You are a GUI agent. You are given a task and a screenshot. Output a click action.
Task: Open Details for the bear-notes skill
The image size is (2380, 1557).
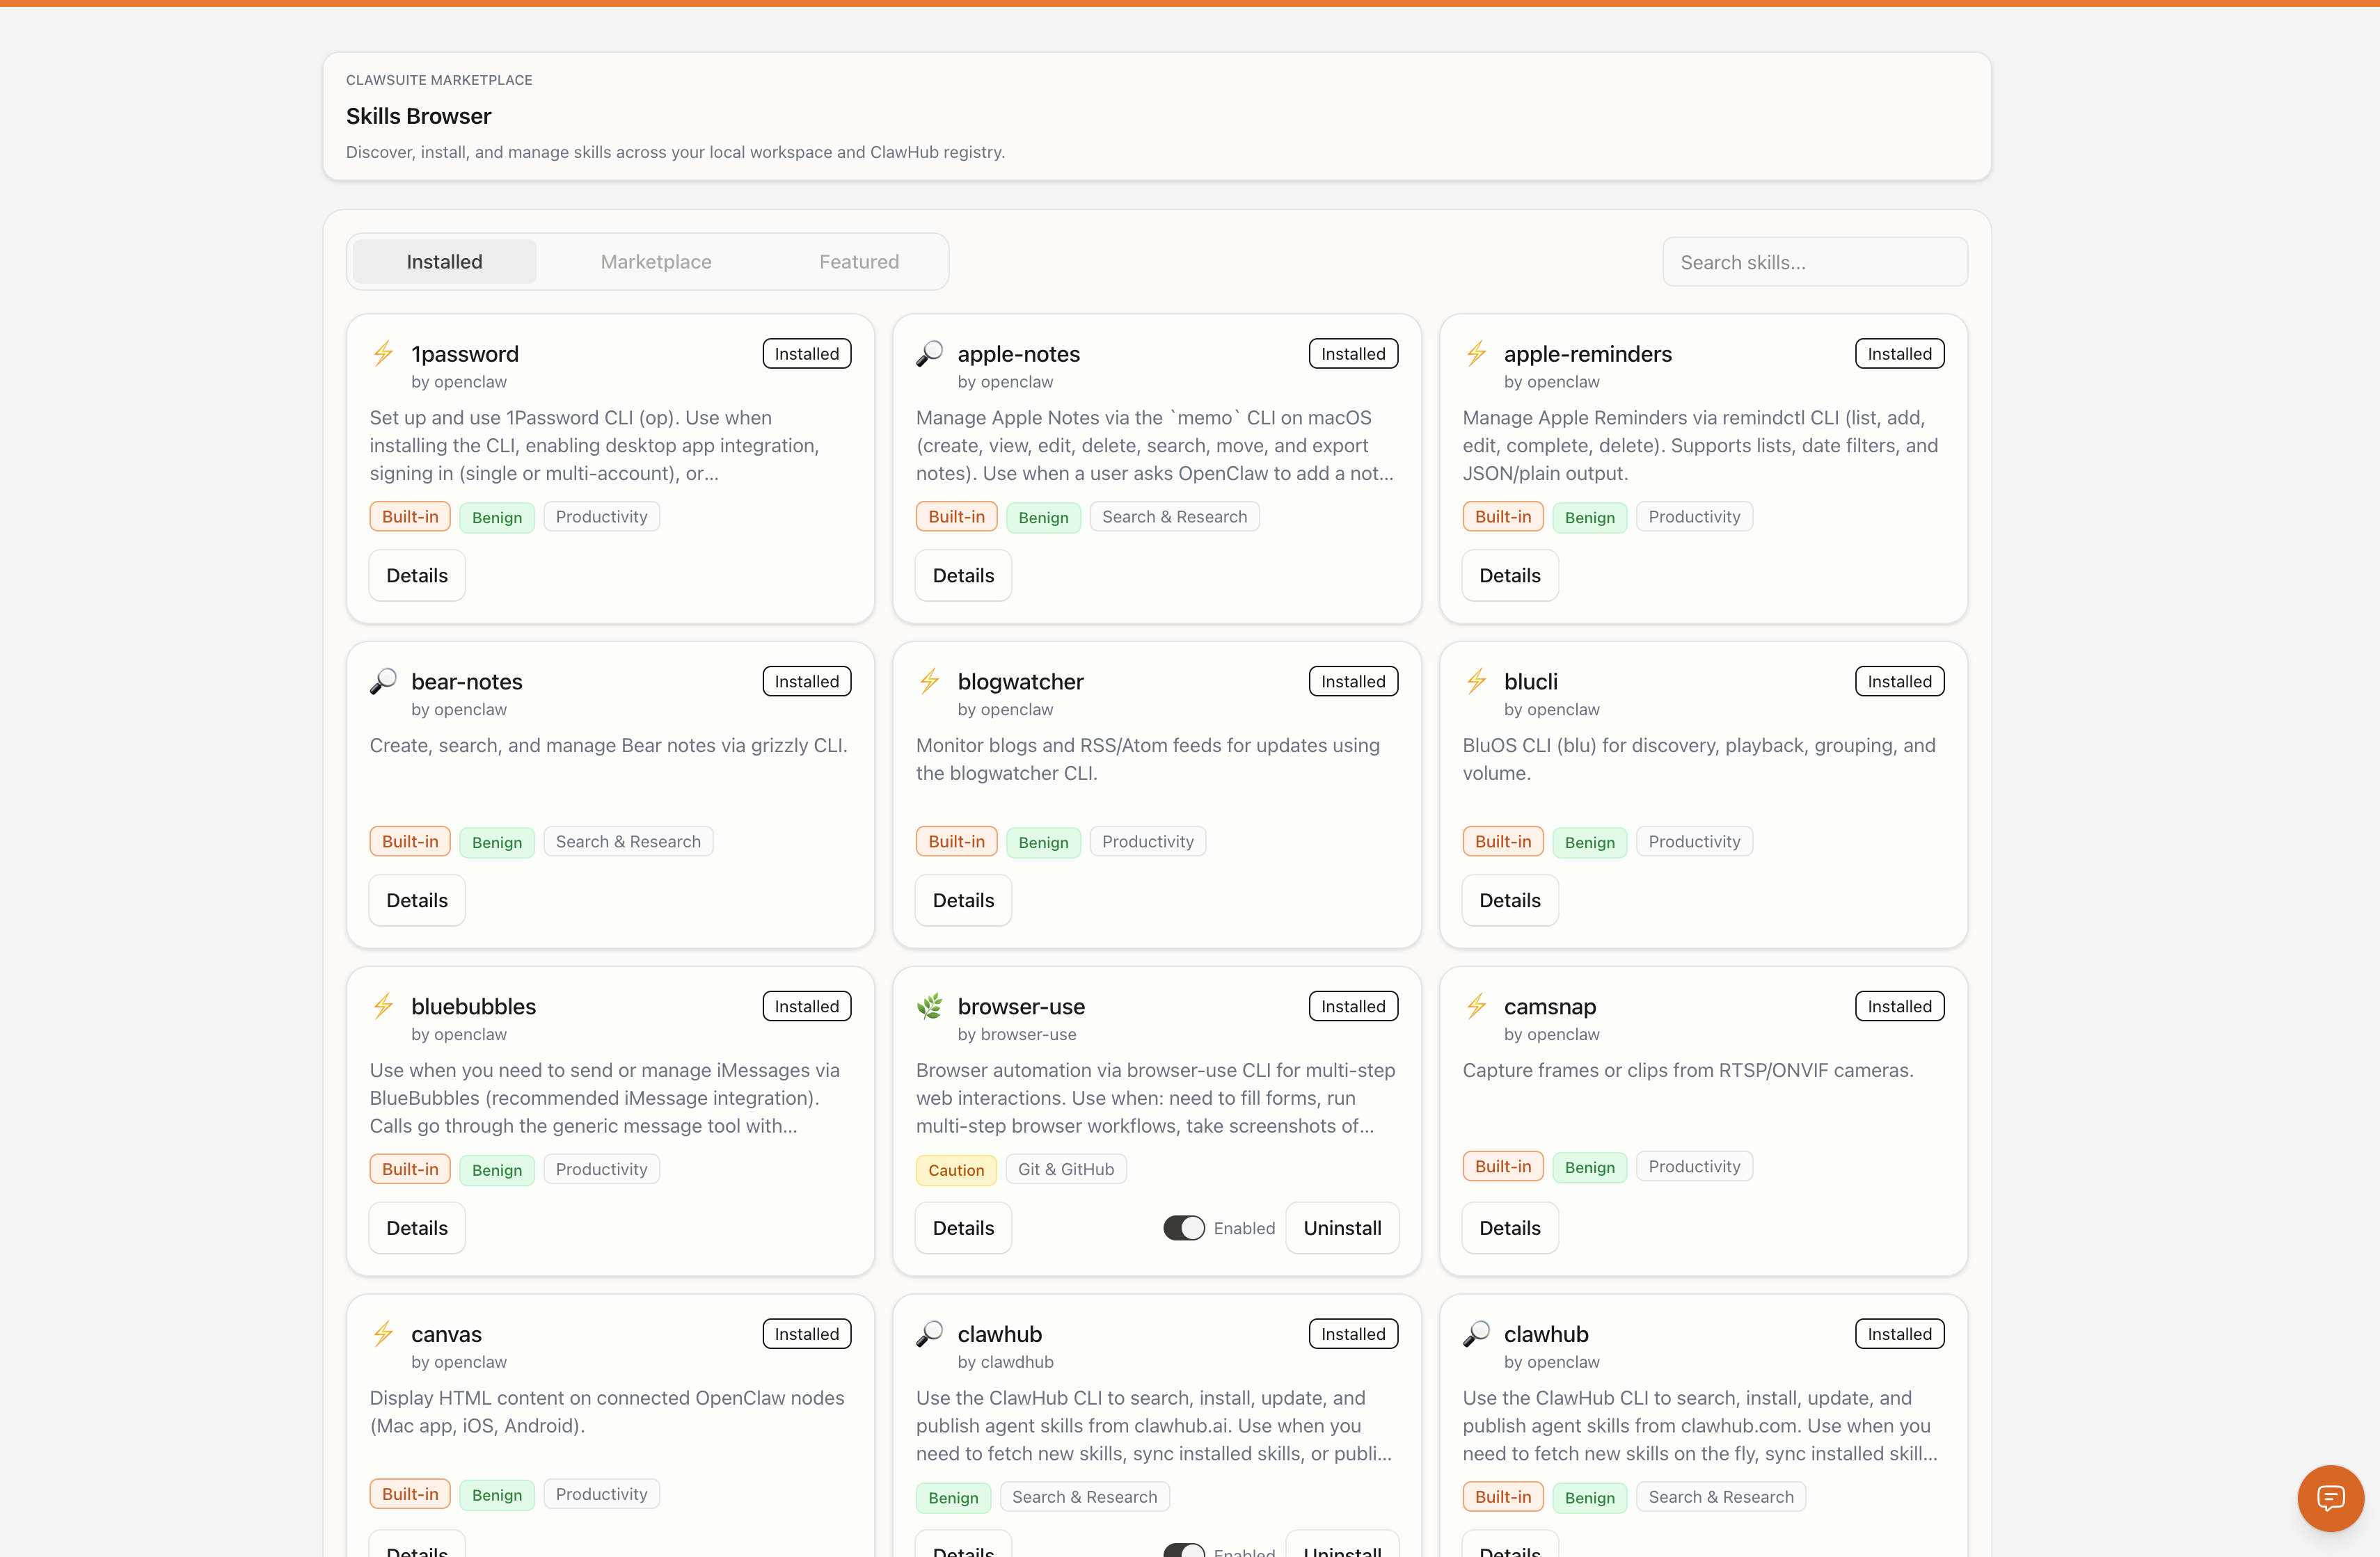tap(417, 901)
